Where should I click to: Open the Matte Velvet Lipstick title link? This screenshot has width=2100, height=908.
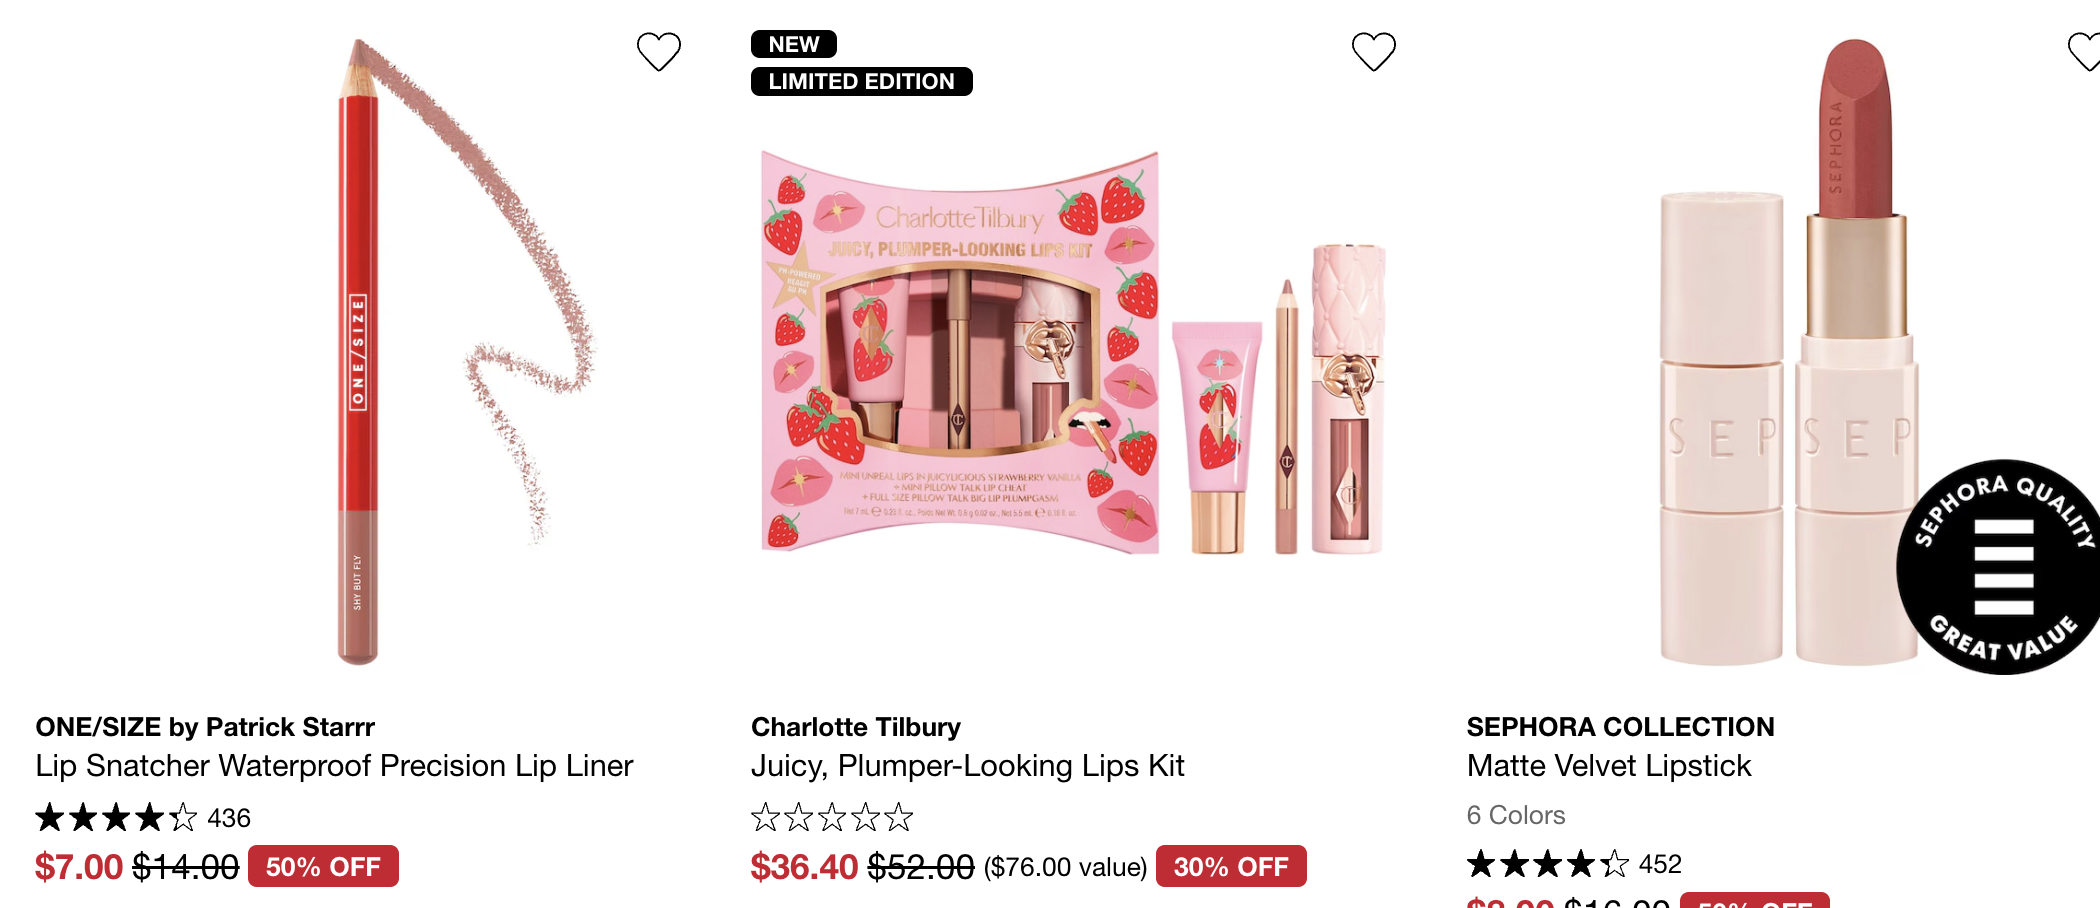coord(1609,766)
